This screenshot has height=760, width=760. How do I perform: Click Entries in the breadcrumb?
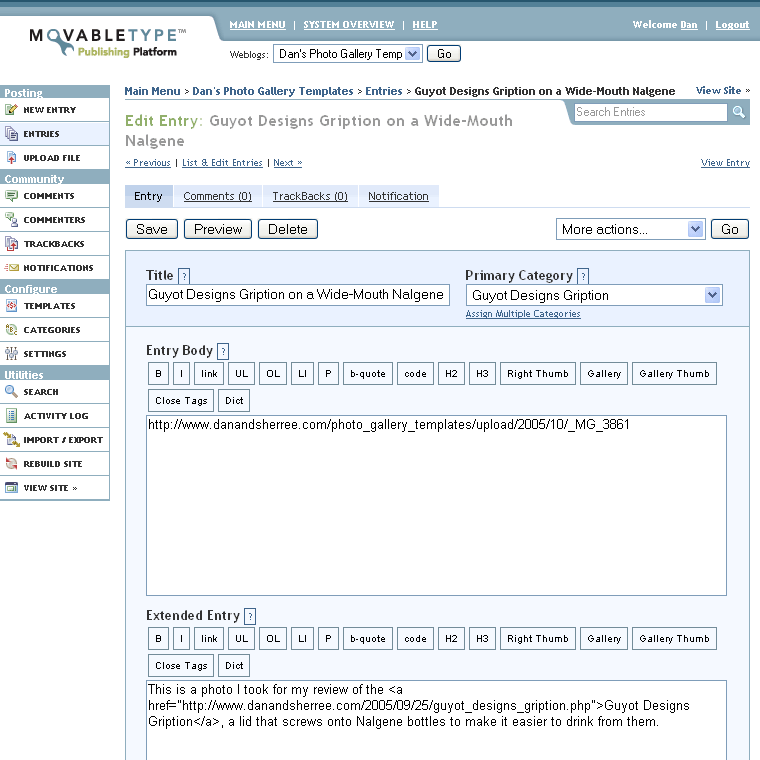[383, 91]
